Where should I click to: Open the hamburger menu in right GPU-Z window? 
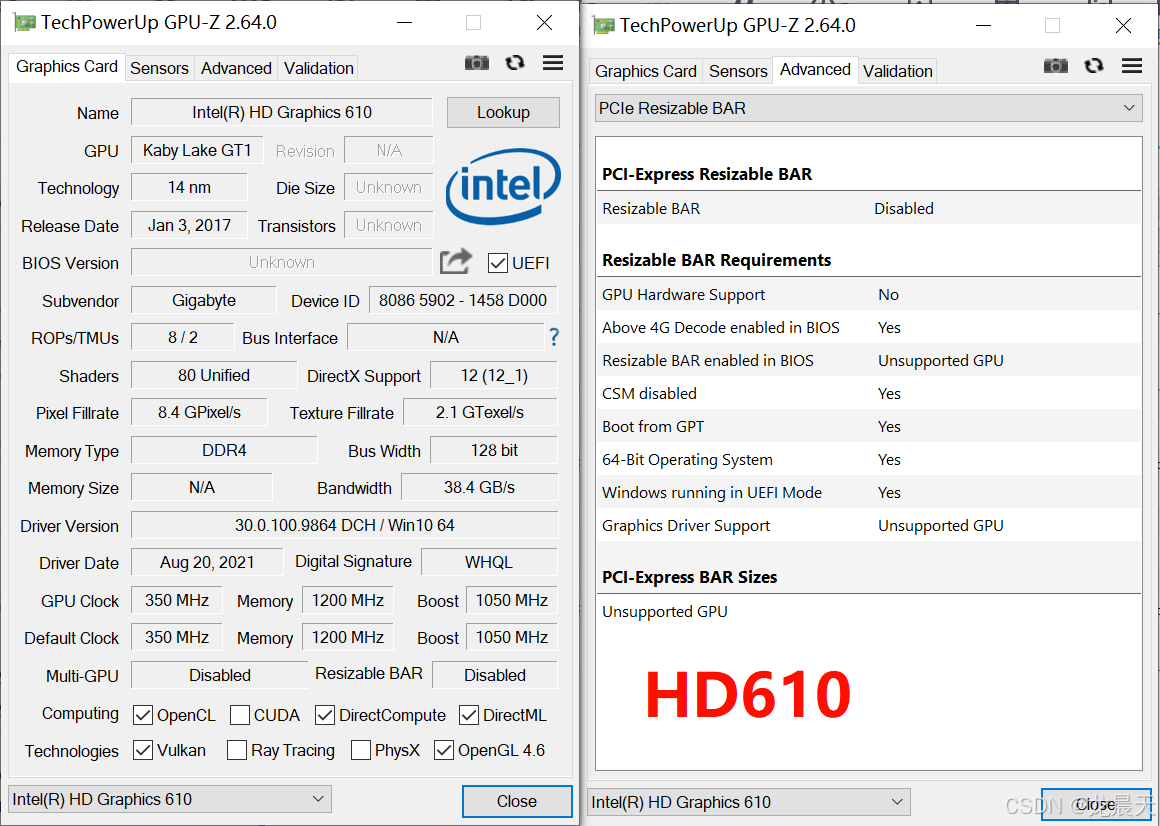coord(1132,66)
